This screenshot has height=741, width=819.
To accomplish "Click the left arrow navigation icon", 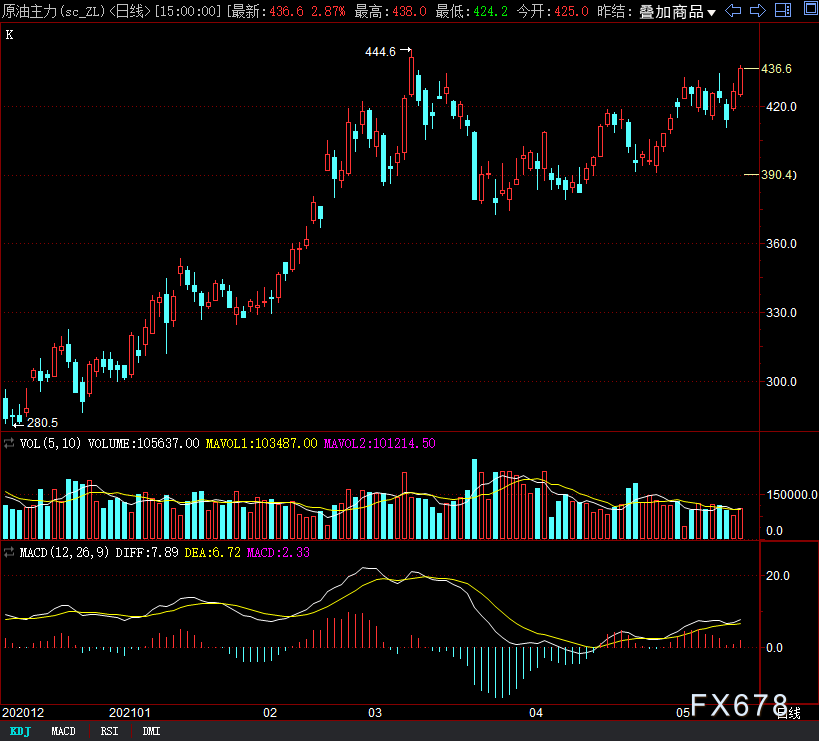I will coord(734,11).
